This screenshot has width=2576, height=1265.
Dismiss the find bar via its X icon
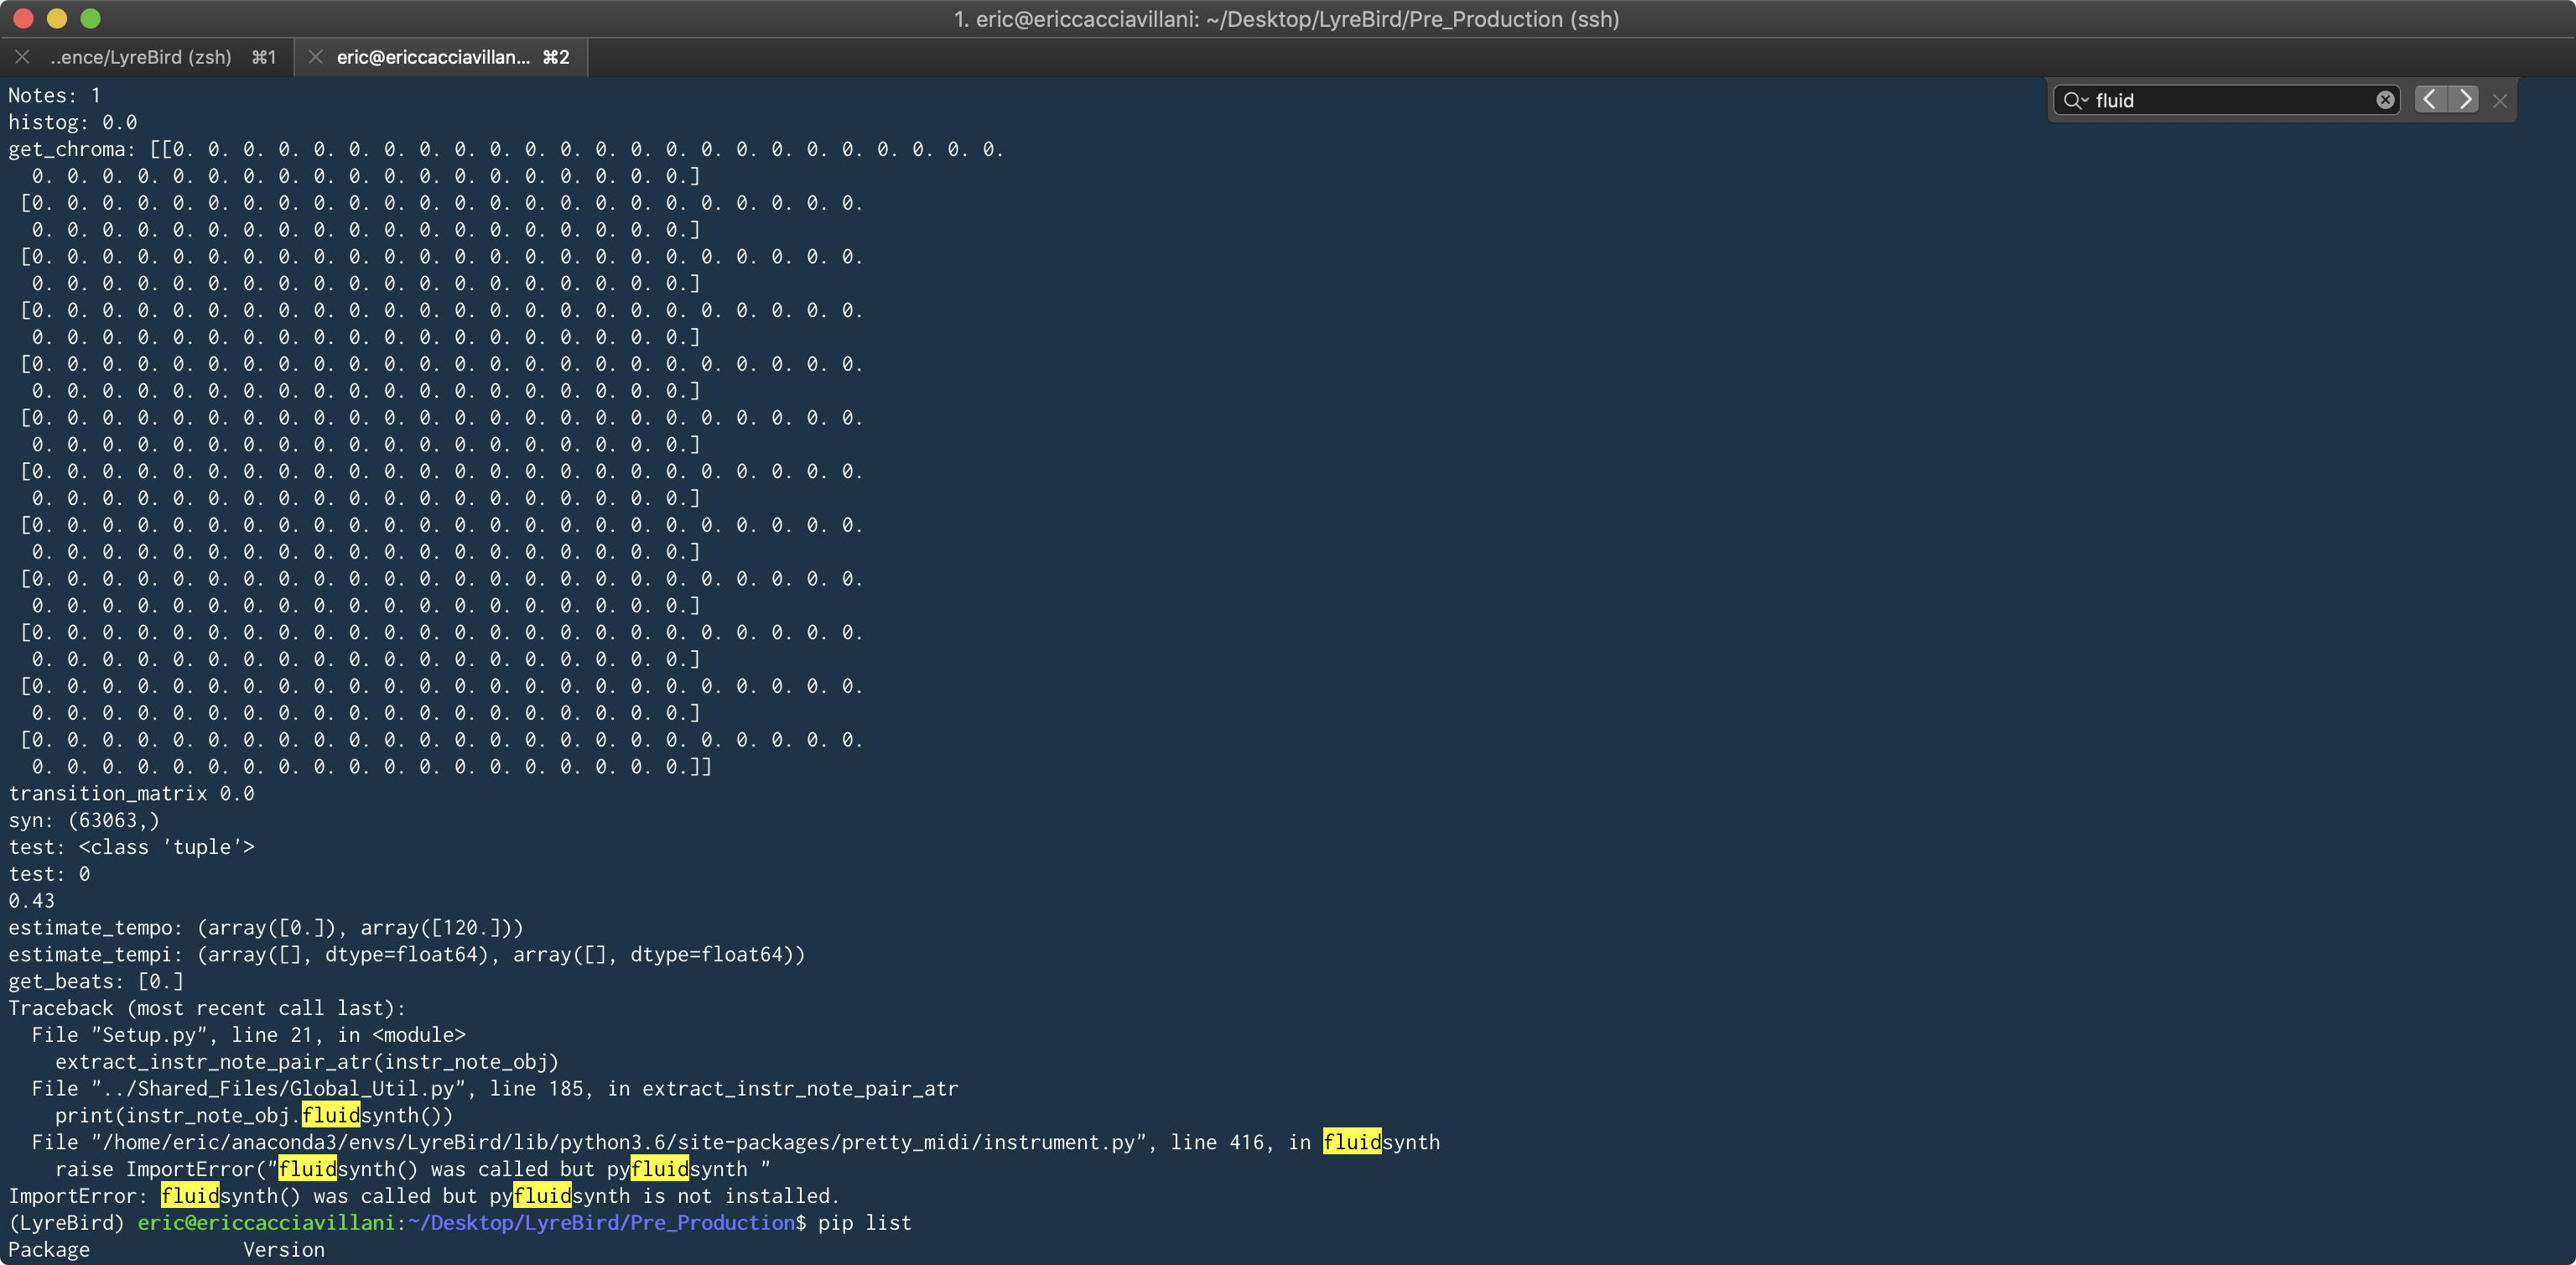(2499, 100)
